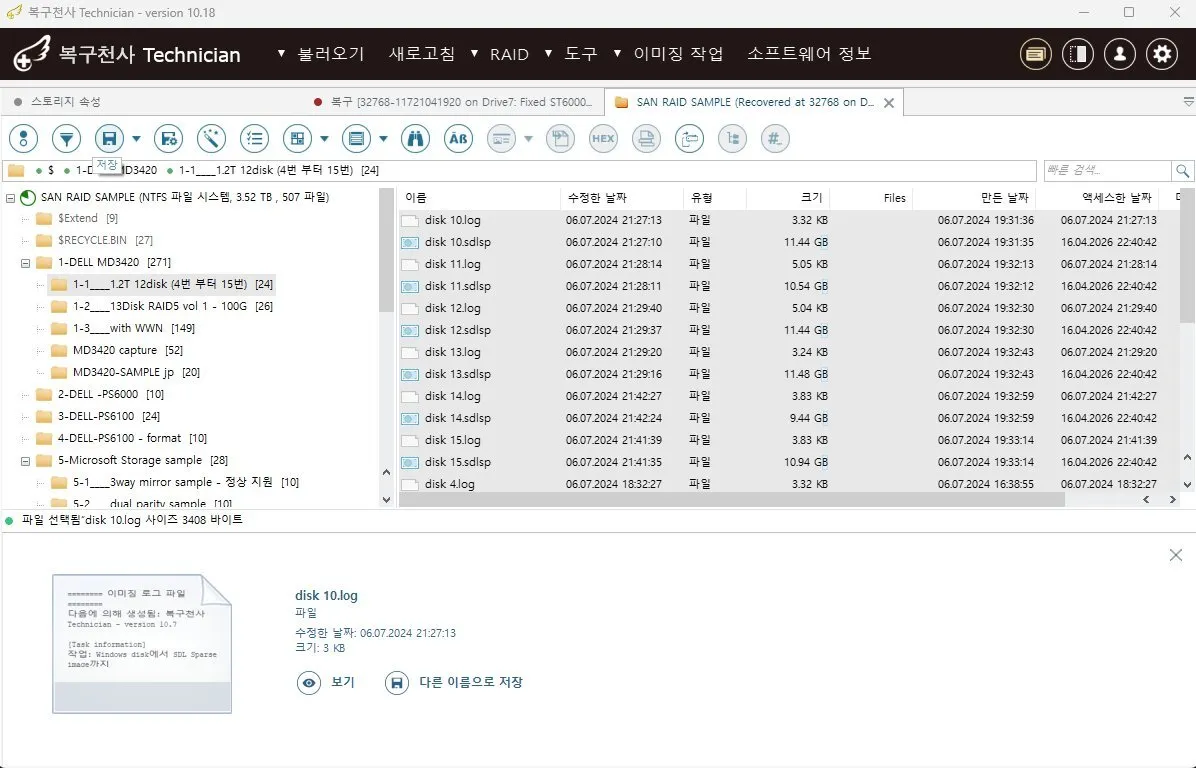Click the AB text encoding icon

(458, 139)
